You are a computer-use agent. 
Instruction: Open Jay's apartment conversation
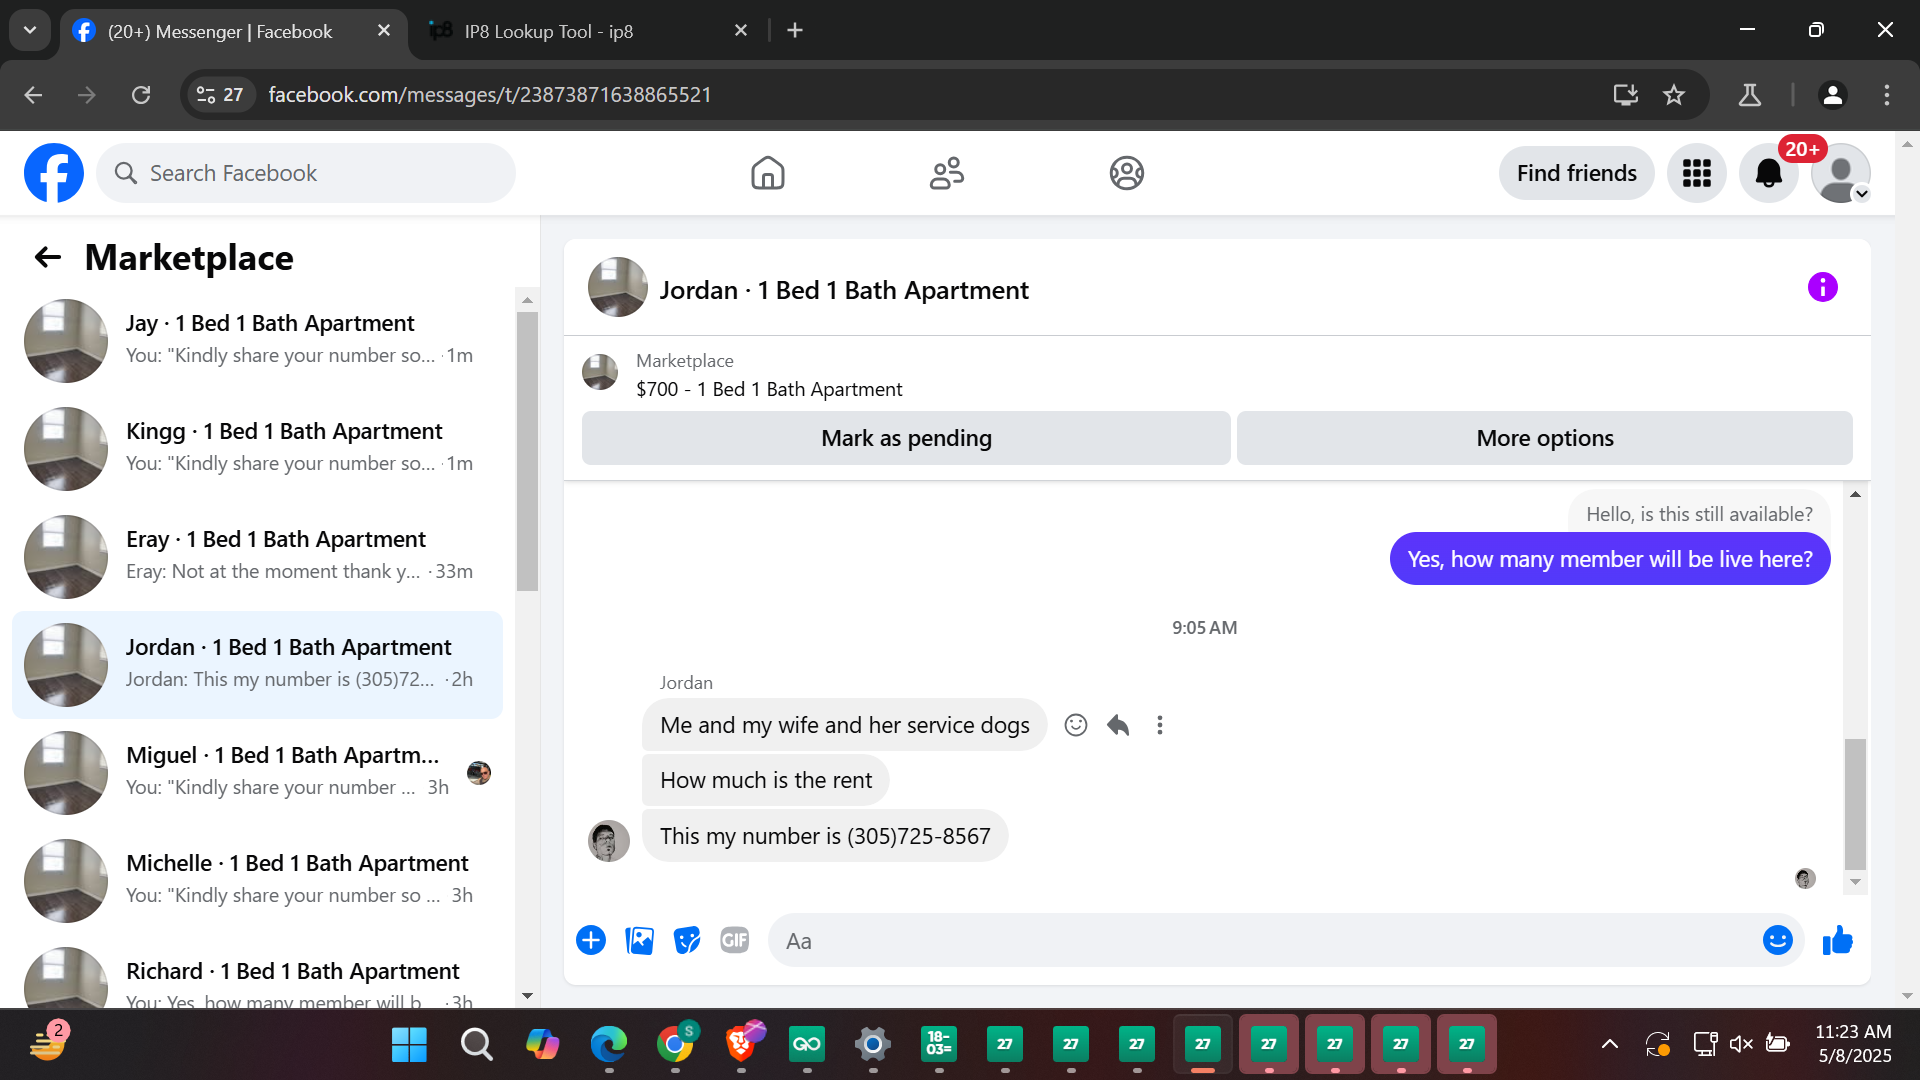click(x=257, y=341)
